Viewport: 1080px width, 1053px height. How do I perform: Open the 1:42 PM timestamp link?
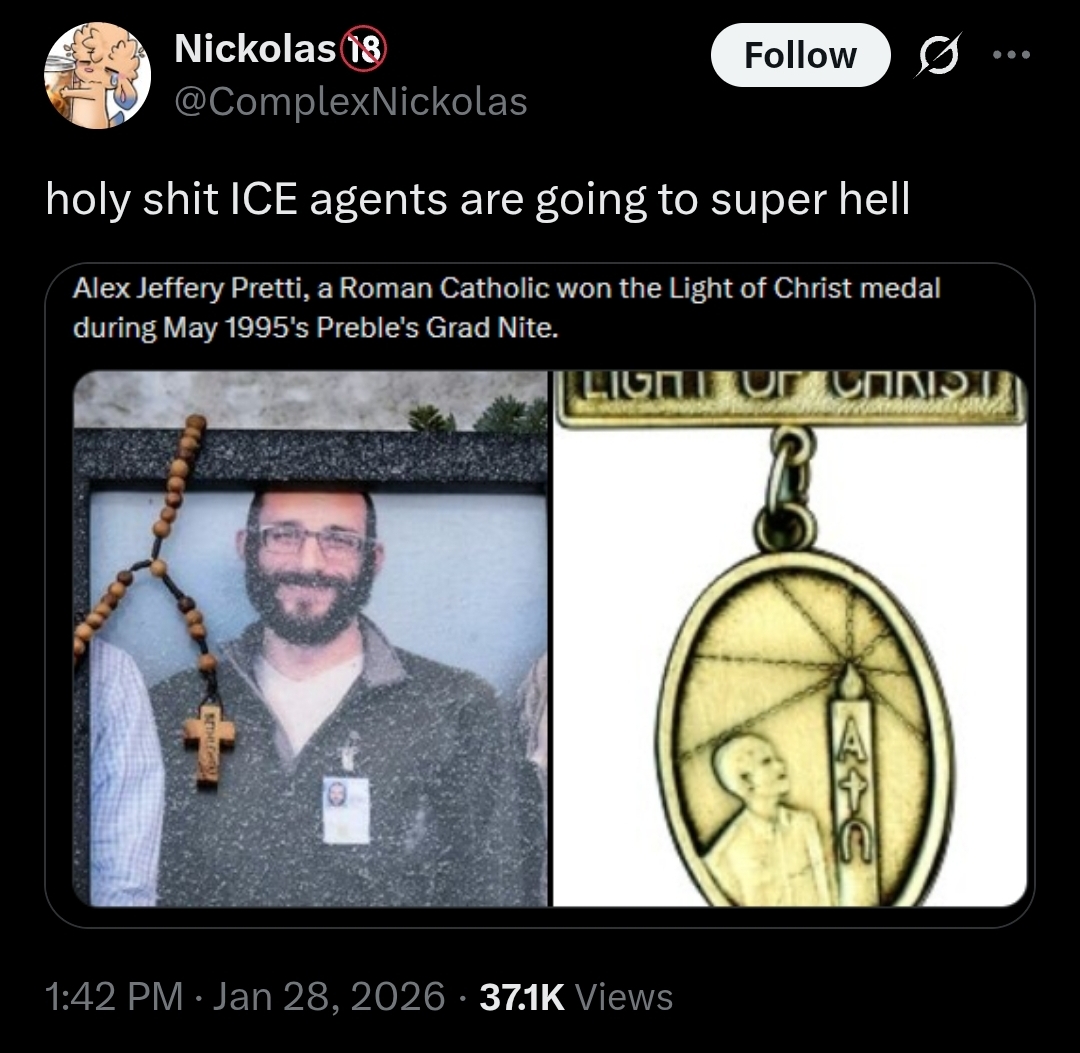[114, 997]
